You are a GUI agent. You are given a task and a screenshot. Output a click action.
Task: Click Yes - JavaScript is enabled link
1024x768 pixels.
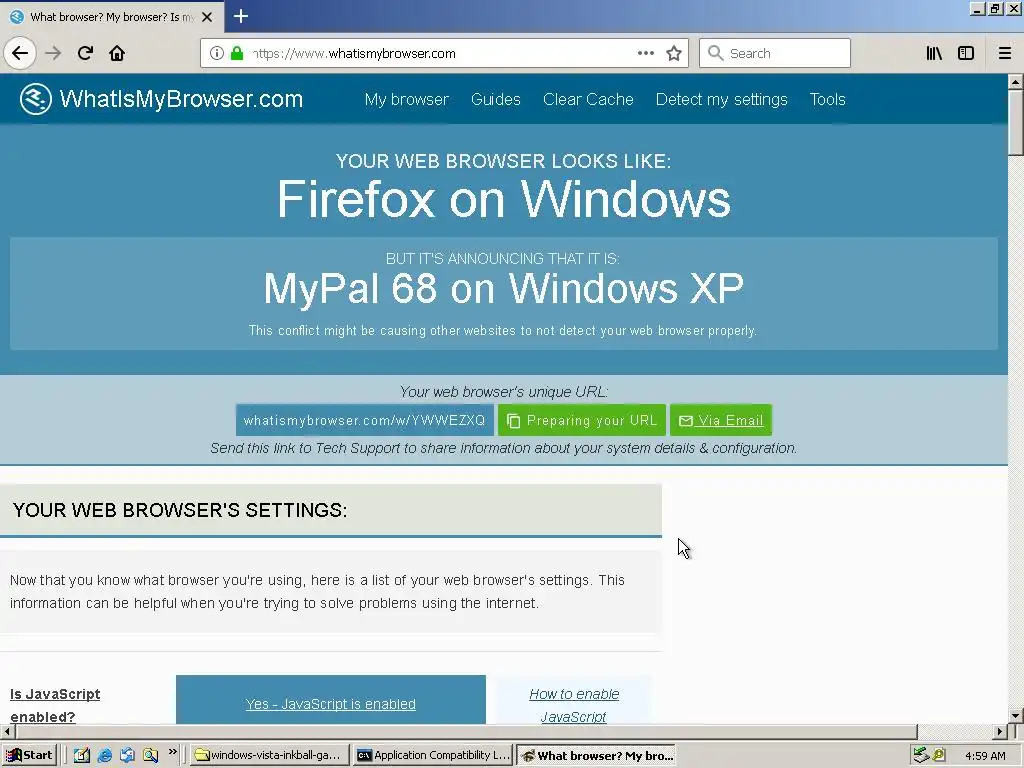(x=330, y=704)
